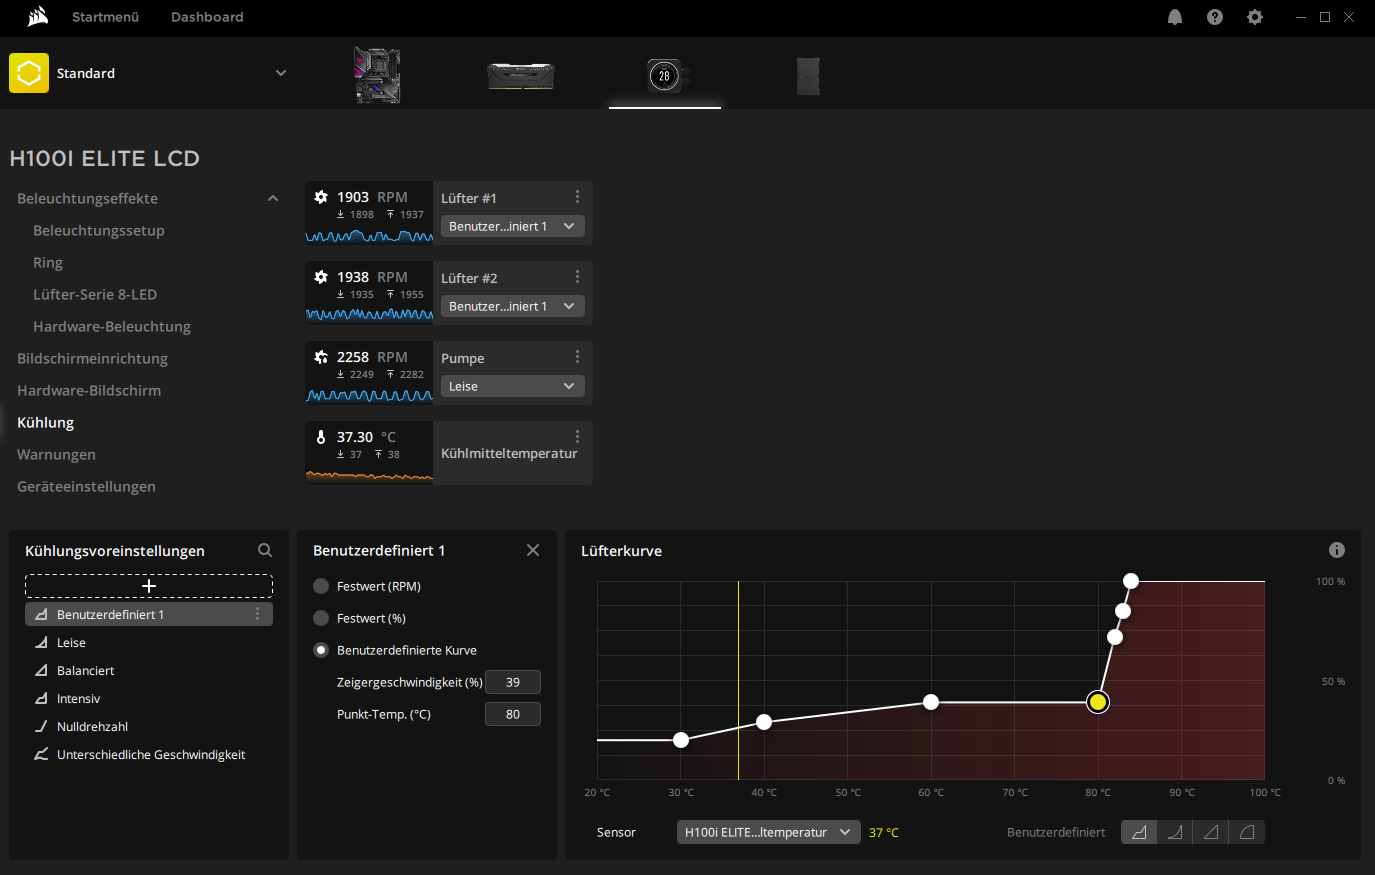Select the curve point at 30 °C
The image size is (1375, 875).
click(681, 740)
